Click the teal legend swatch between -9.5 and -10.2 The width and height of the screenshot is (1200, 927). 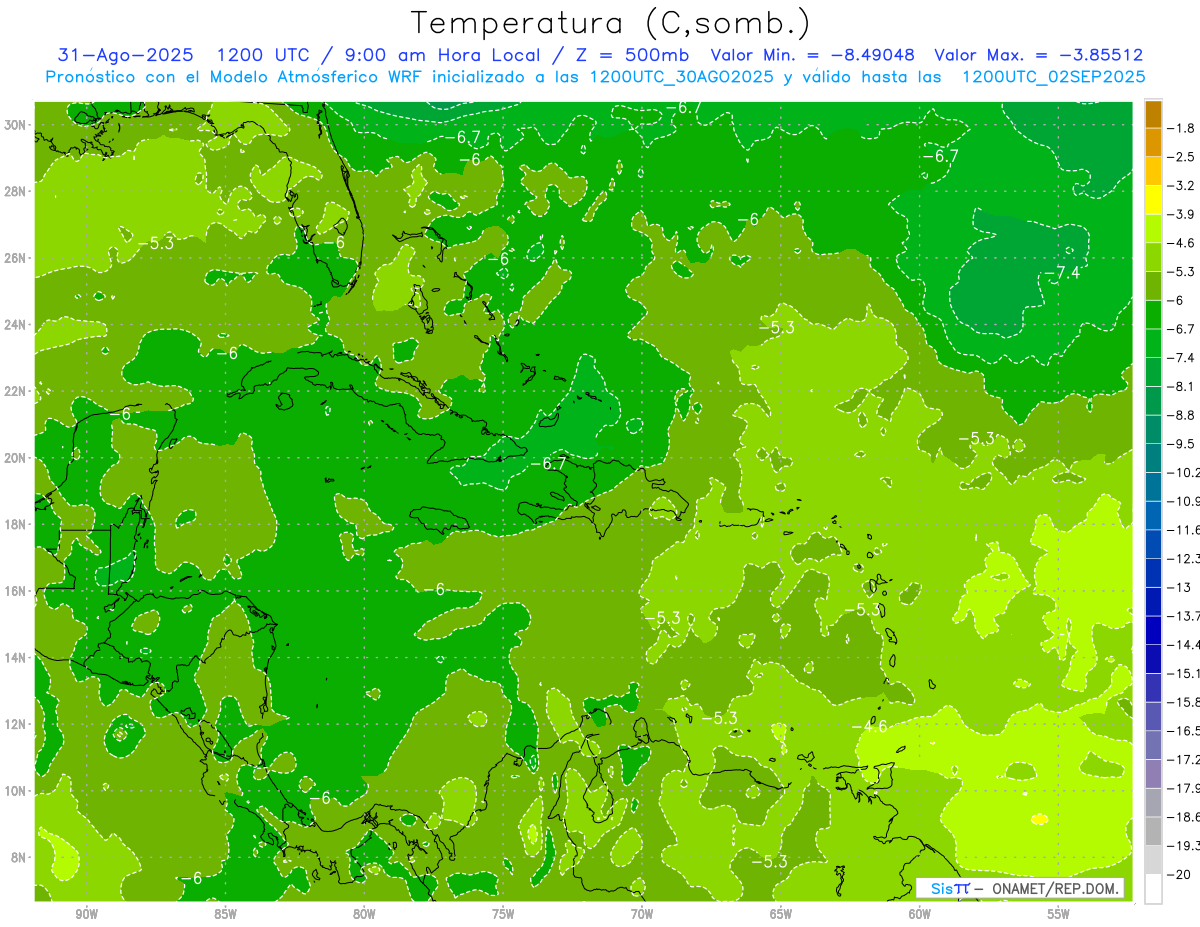pyautogui.click(x=1153, y=459)
